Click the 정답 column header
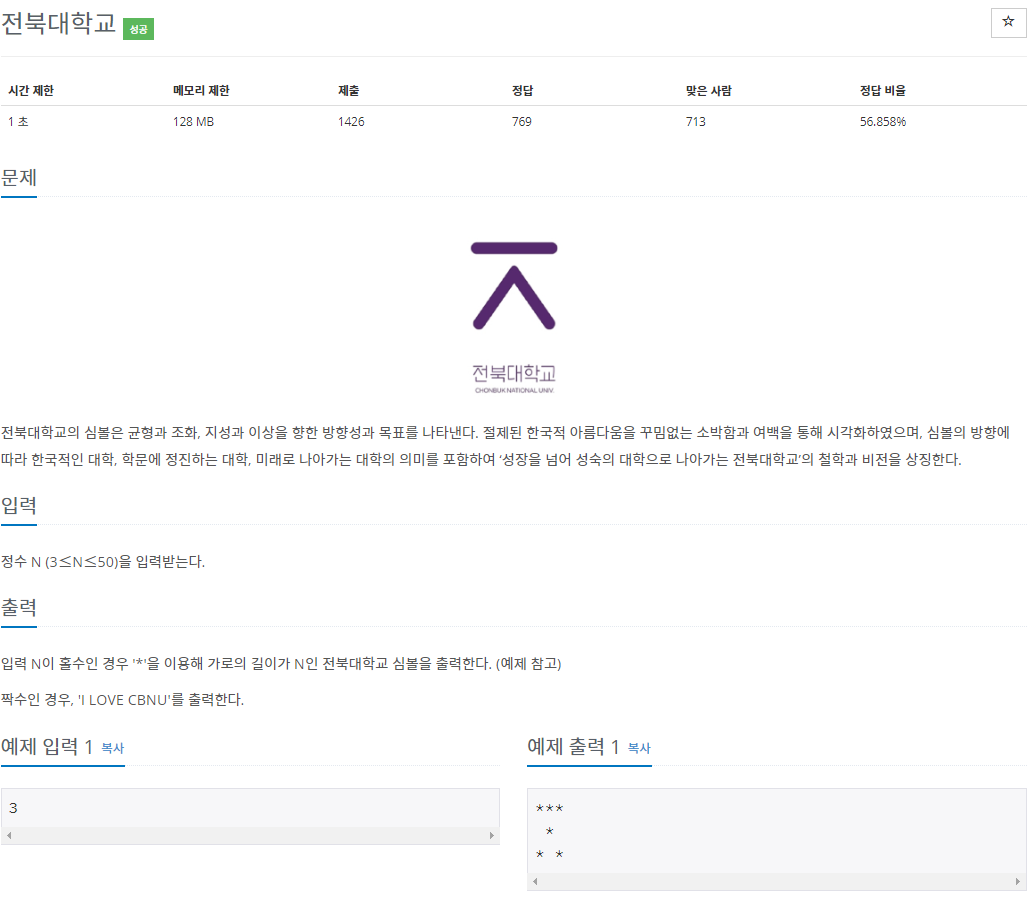 (x=522, y=91)
